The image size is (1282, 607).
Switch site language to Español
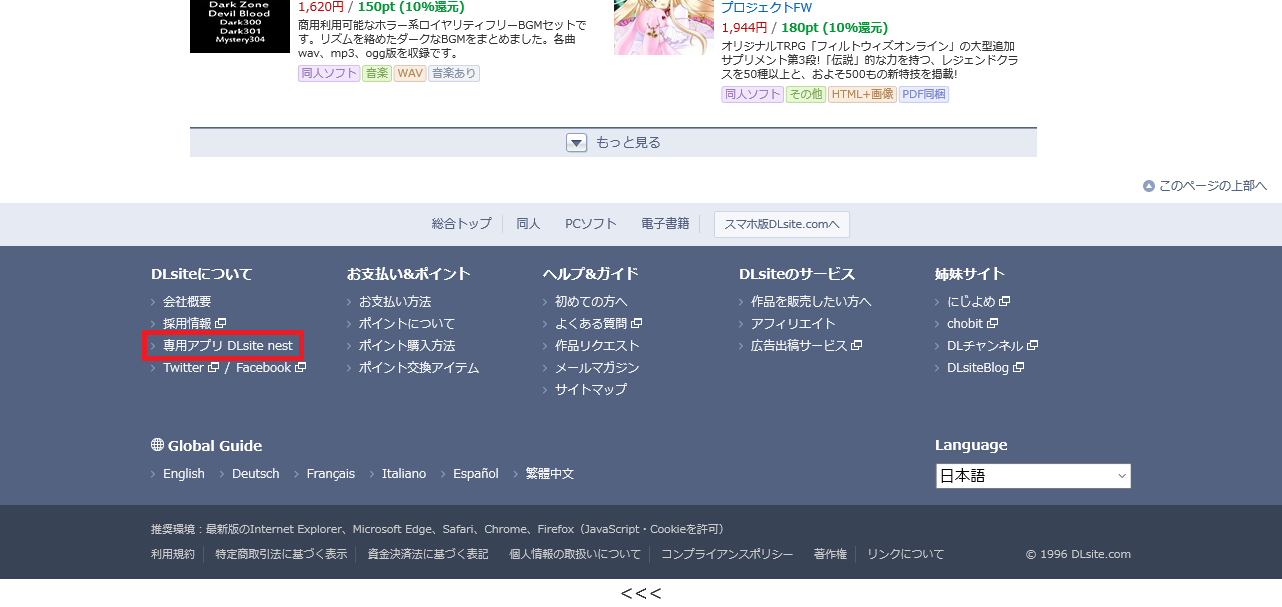point(476,473)
